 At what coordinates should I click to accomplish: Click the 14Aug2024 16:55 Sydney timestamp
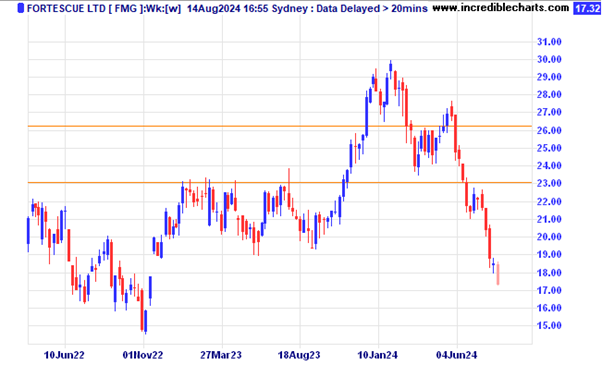point(246,8)
